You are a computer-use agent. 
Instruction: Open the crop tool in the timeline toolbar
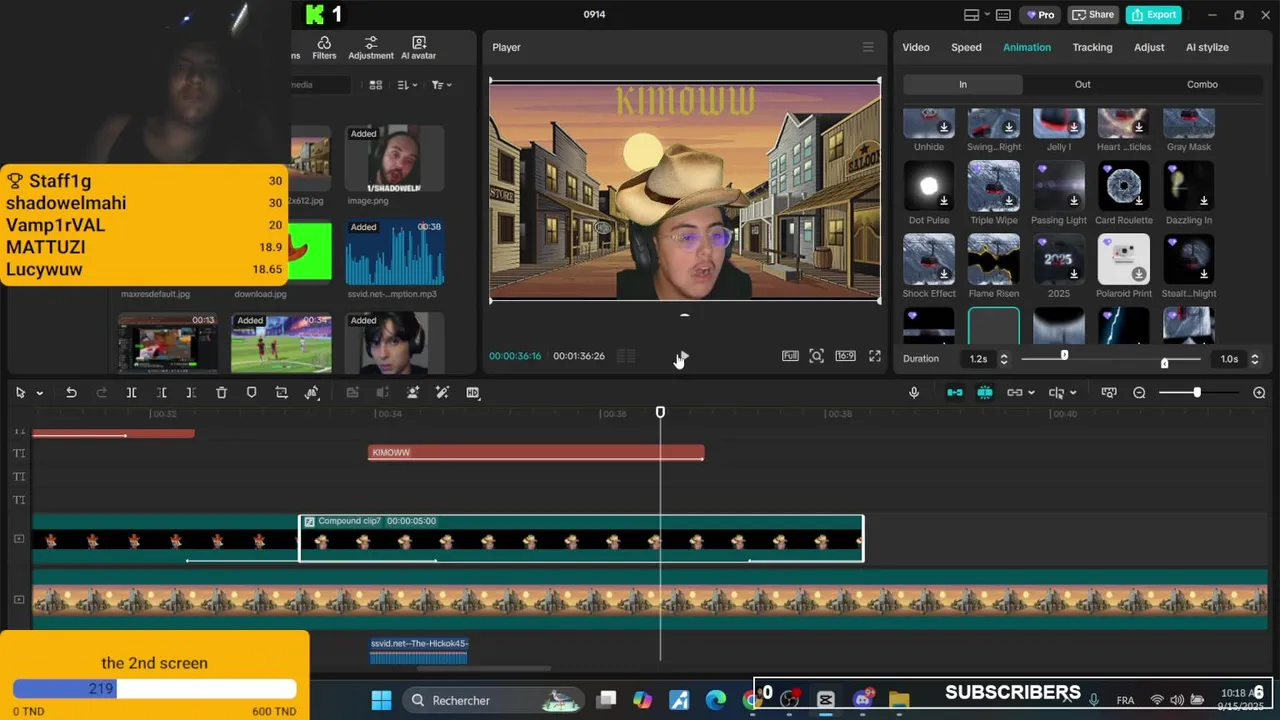[281, 393]
